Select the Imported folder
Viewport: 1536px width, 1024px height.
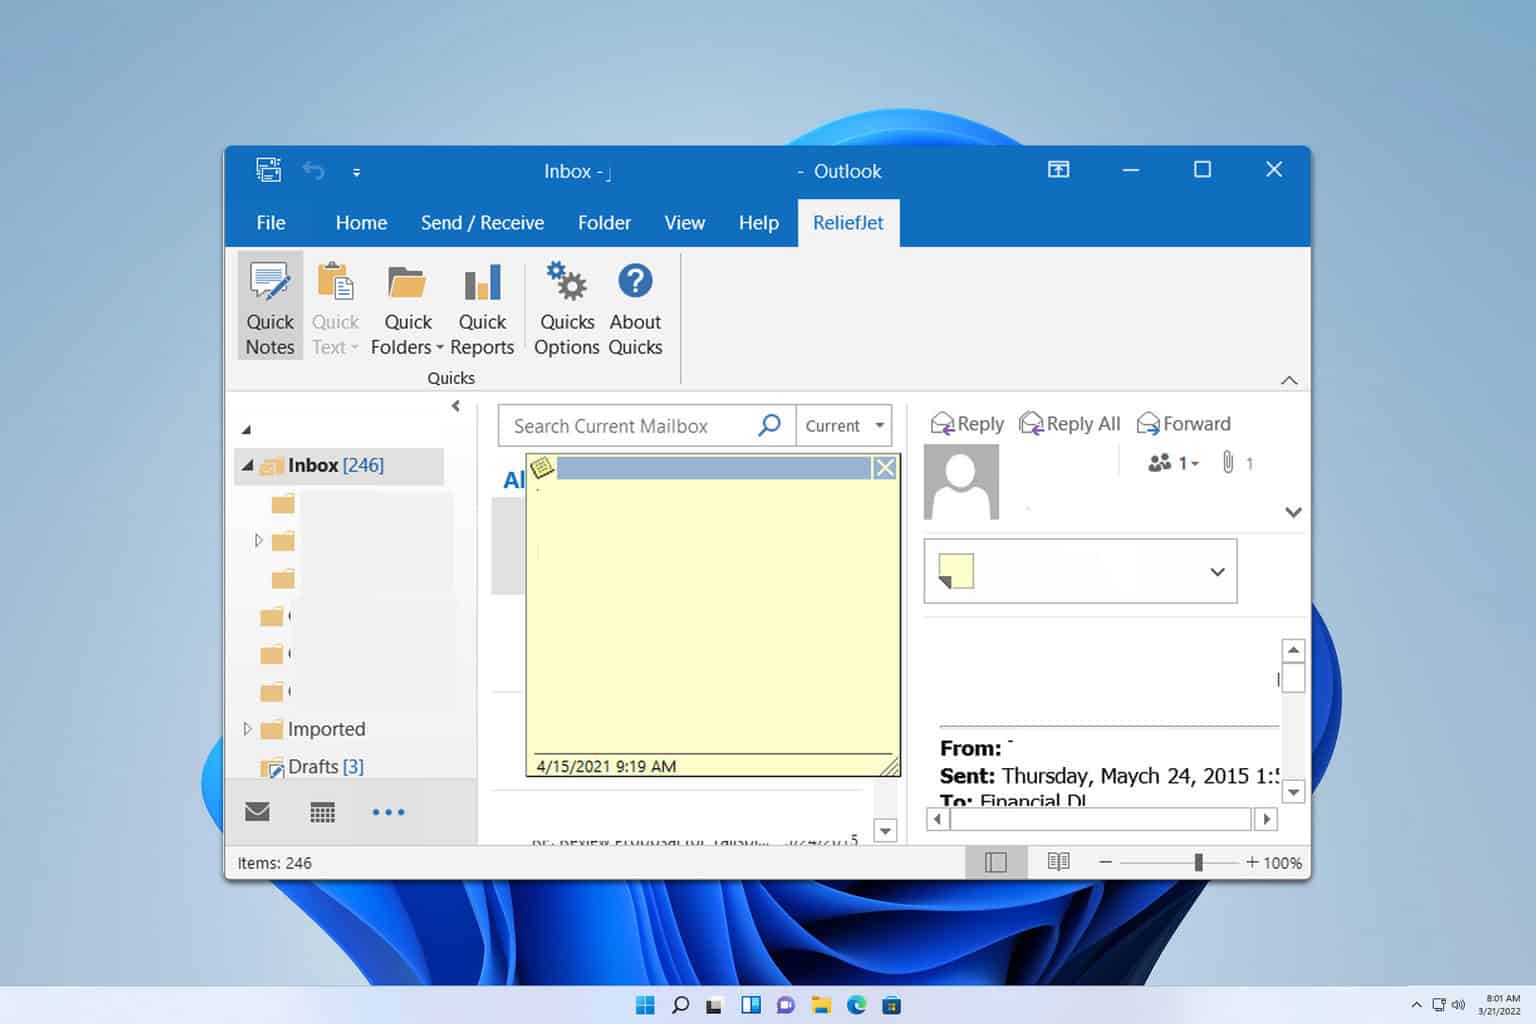click(326, 729)
